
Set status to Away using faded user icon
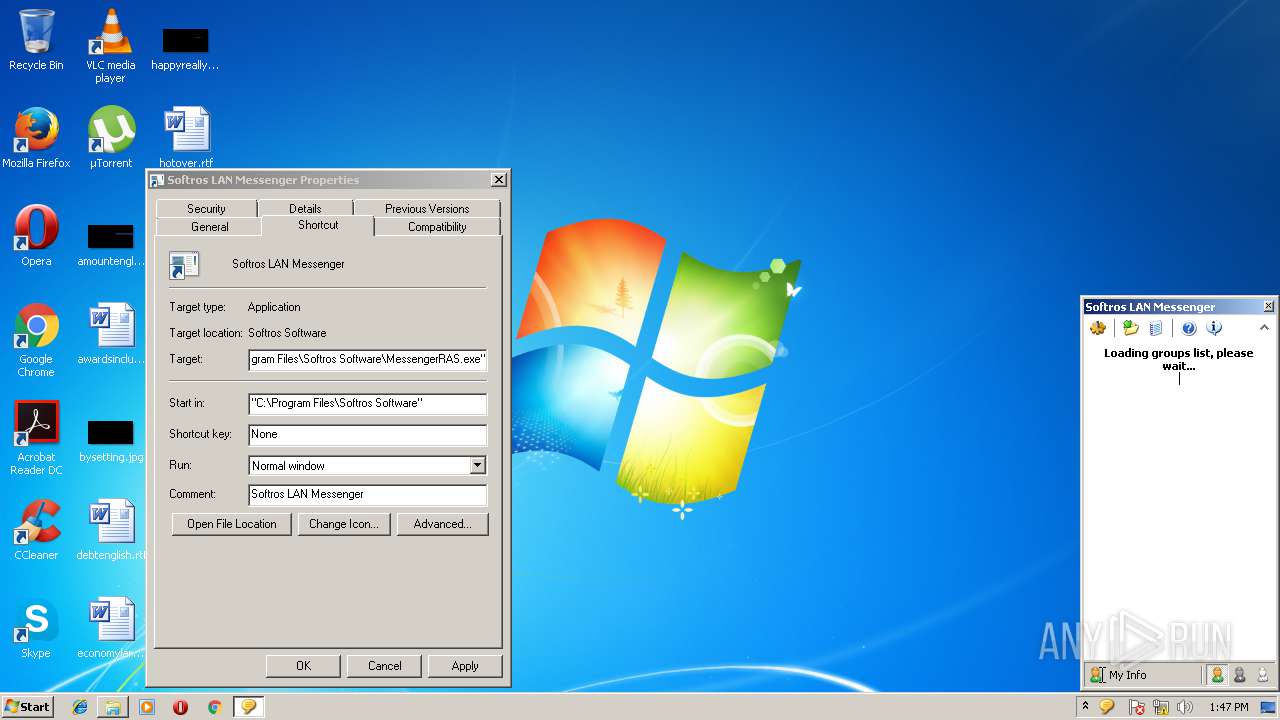pyautogui.click(x=1263, y=675)
